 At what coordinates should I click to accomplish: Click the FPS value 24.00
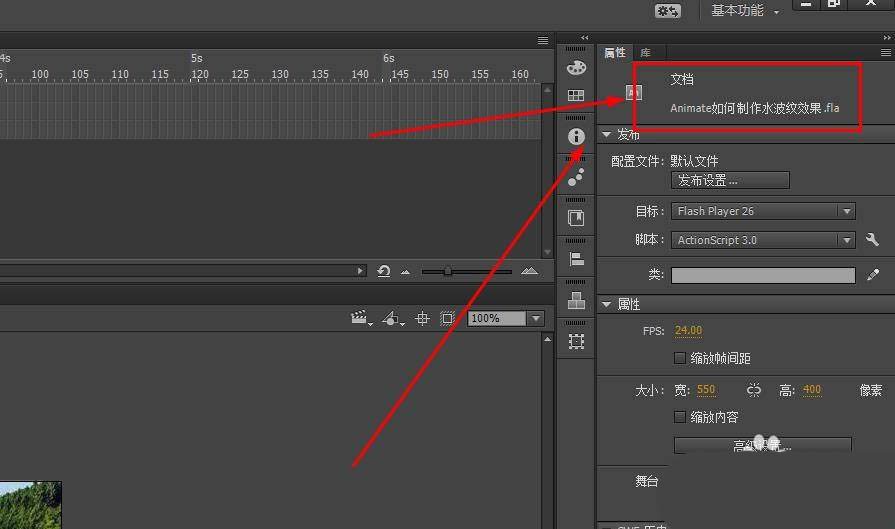click(688, 330)
